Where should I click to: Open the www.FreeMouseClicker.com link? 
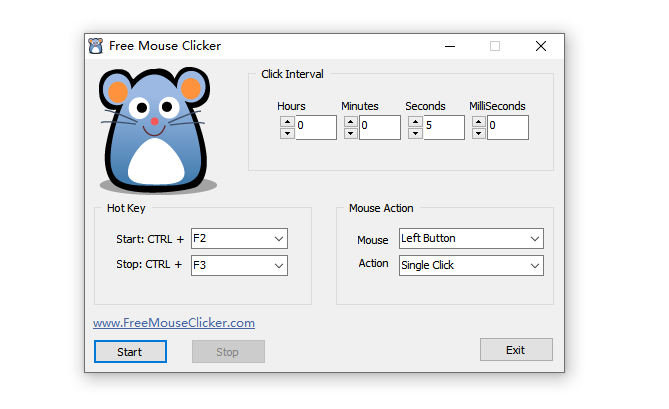174,323
